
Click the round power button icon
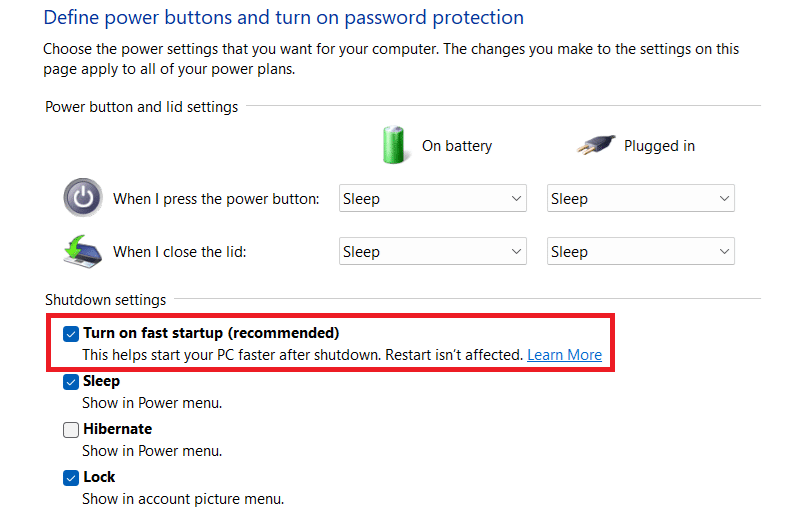coord(83,198)
